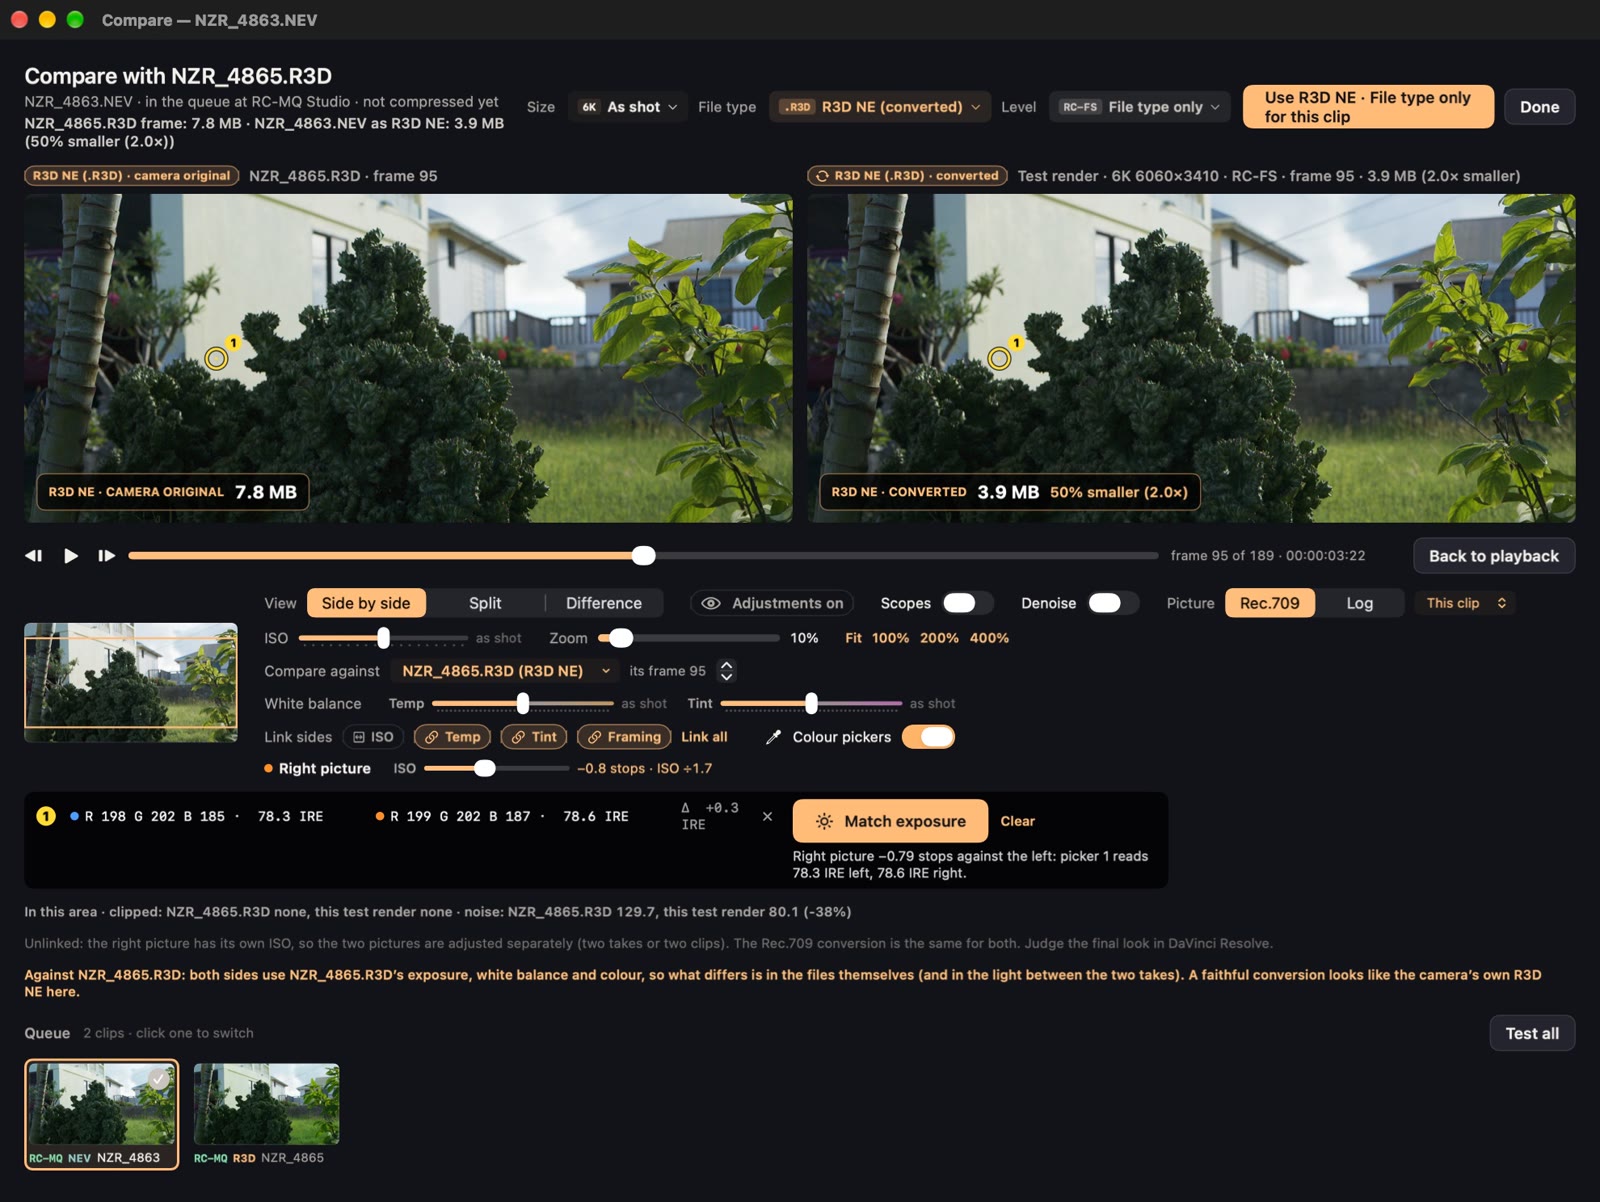
Task: Open the Compare against clip dropdown
Action: [505, 671]
